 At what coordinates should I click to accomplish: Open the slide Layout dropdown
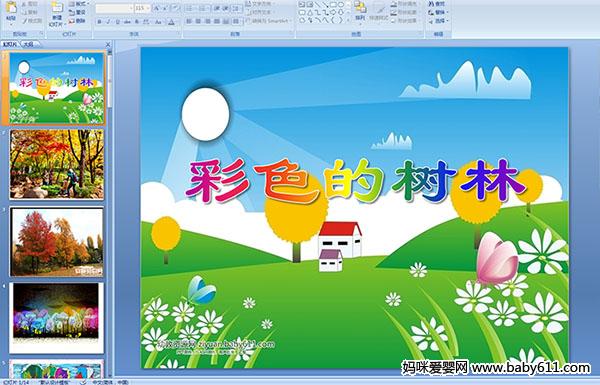(x=78, y=3)
